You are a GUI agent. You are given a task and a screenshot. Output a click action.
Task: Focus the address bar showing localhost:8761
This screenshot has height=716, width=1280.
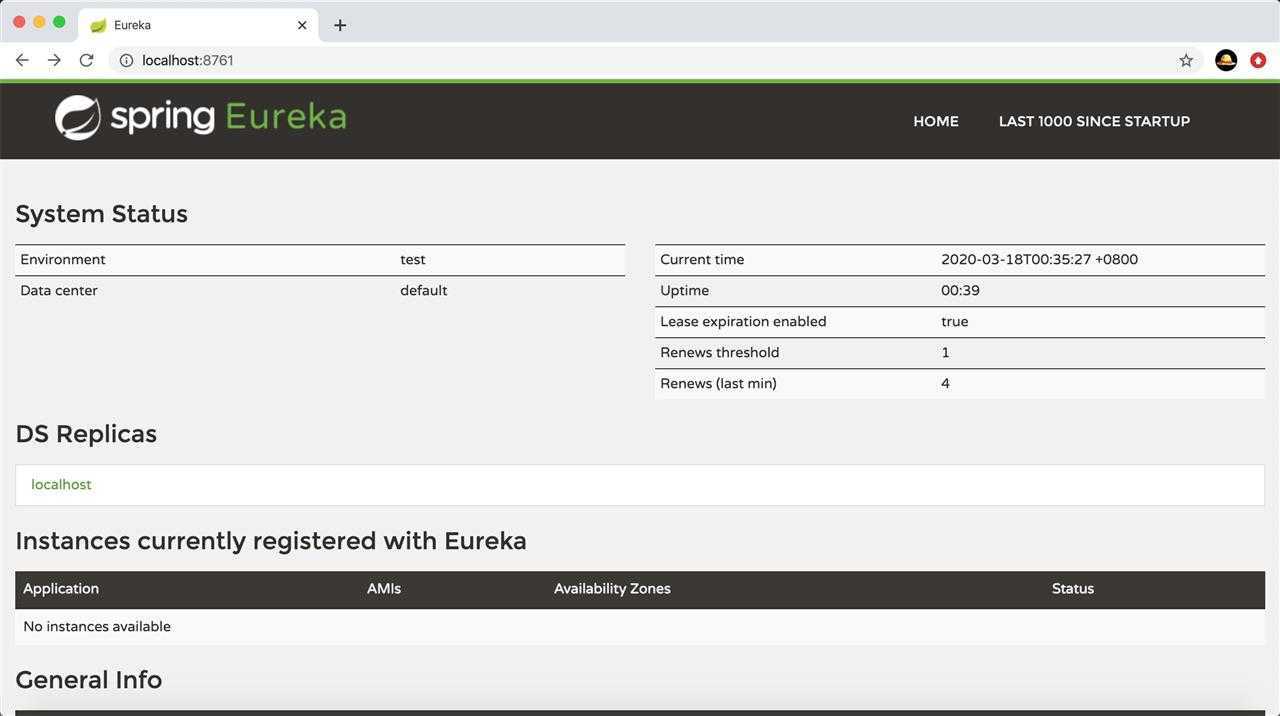click(640, 60)
